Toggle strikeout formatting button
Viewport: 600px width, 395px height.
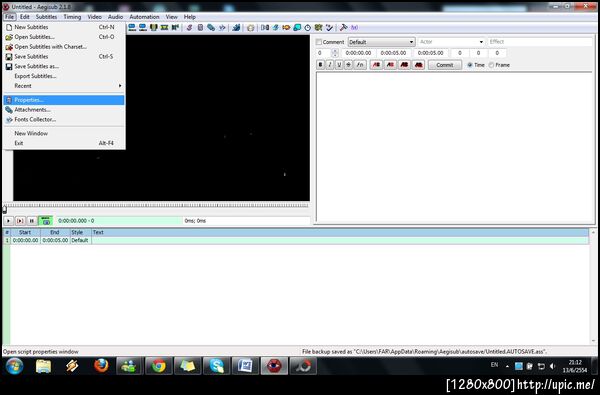point(348,65)
